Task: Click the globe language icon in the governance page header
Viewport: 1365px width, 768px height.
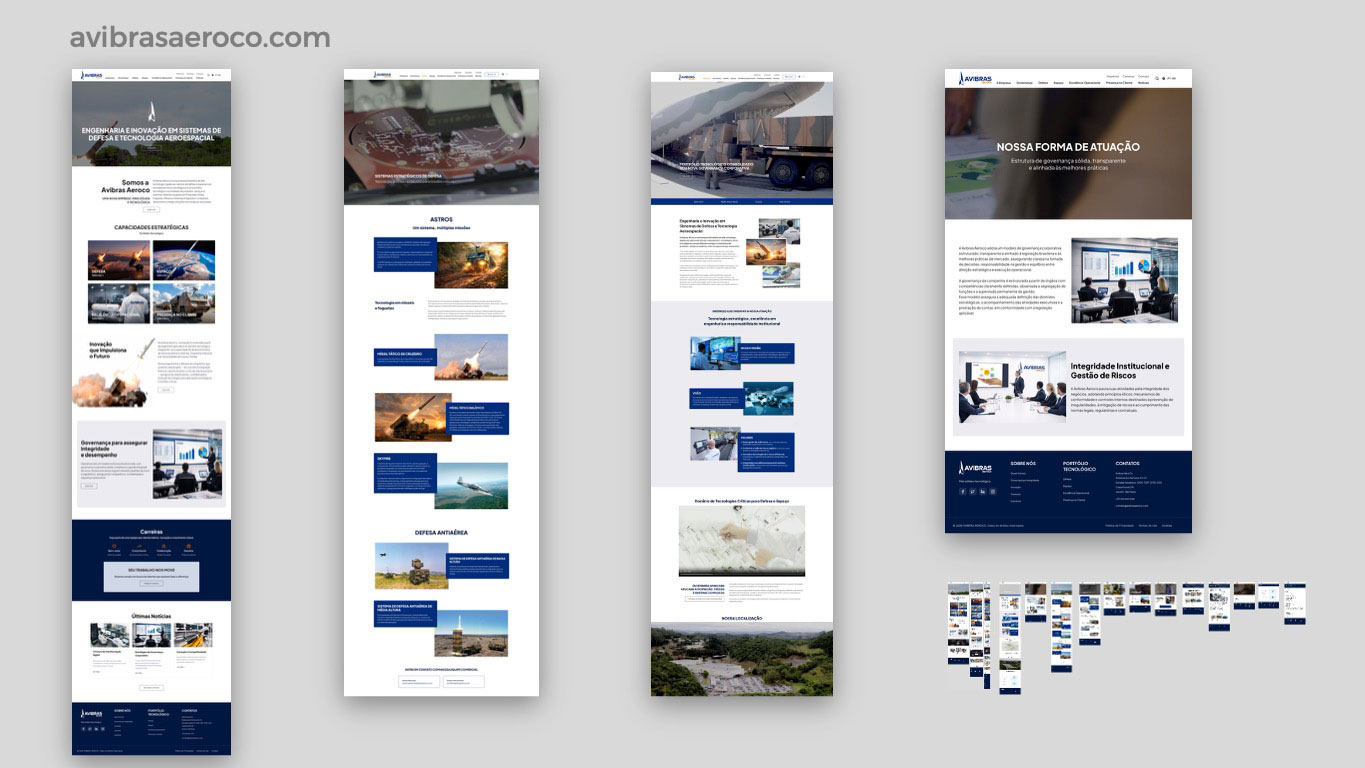Action: 1163,78
